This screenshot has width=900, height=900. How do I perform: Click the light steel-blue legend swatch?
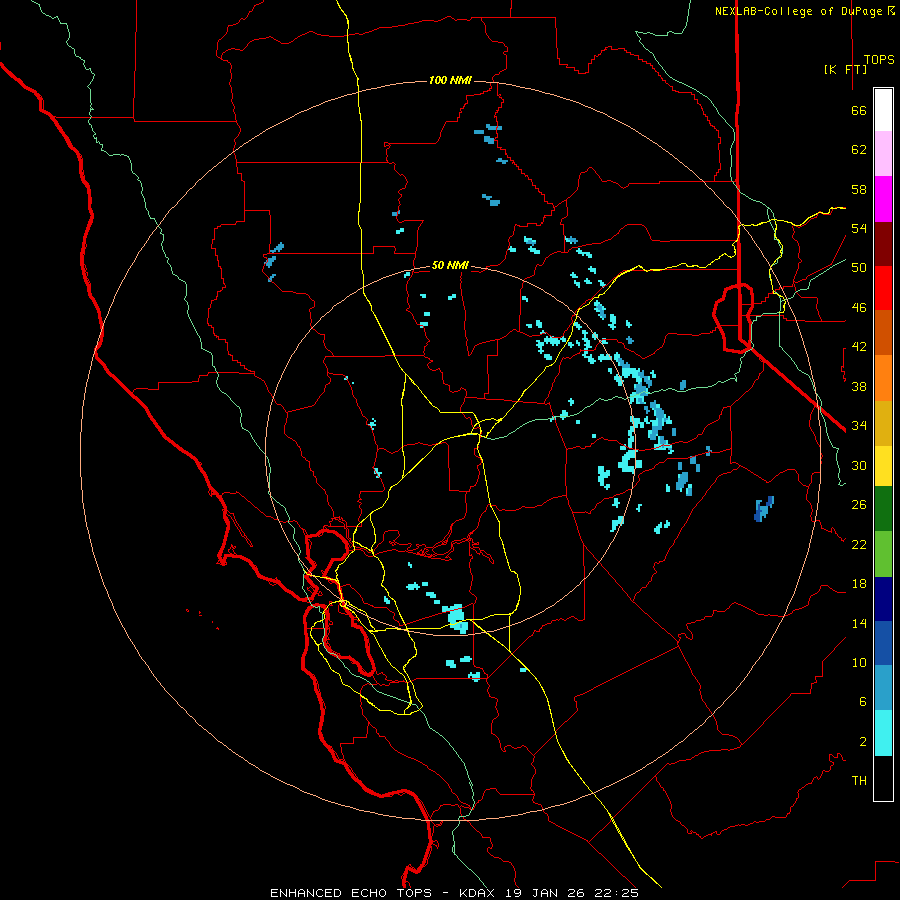click(883, 687)
